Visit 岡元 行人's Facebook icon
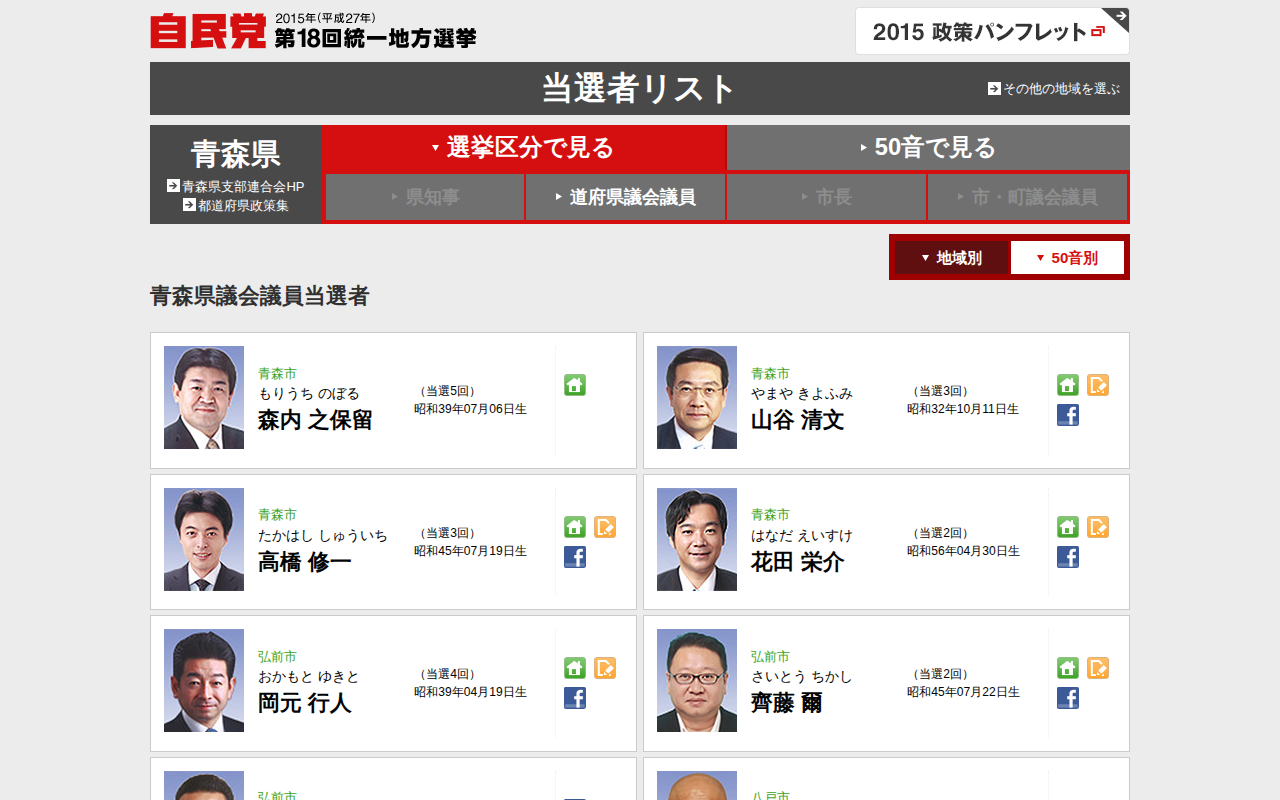This screenshot has width=1280, height=800. coord(575,698)
